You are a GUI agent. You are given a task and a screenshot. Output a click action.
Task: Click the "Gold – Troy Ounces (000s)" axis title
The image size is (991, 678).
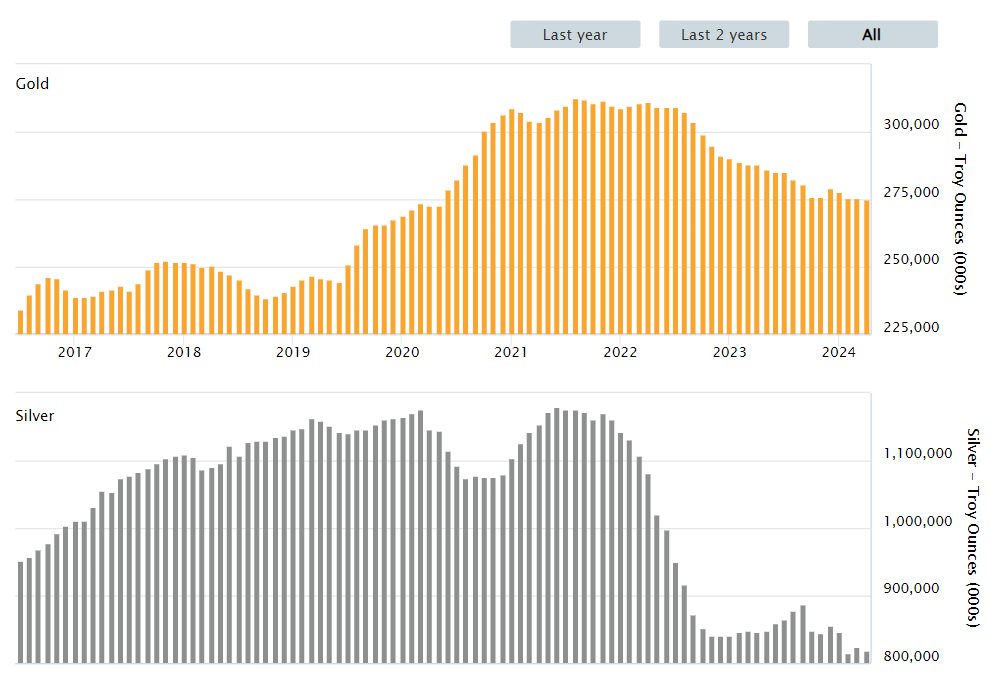point(960,198)
